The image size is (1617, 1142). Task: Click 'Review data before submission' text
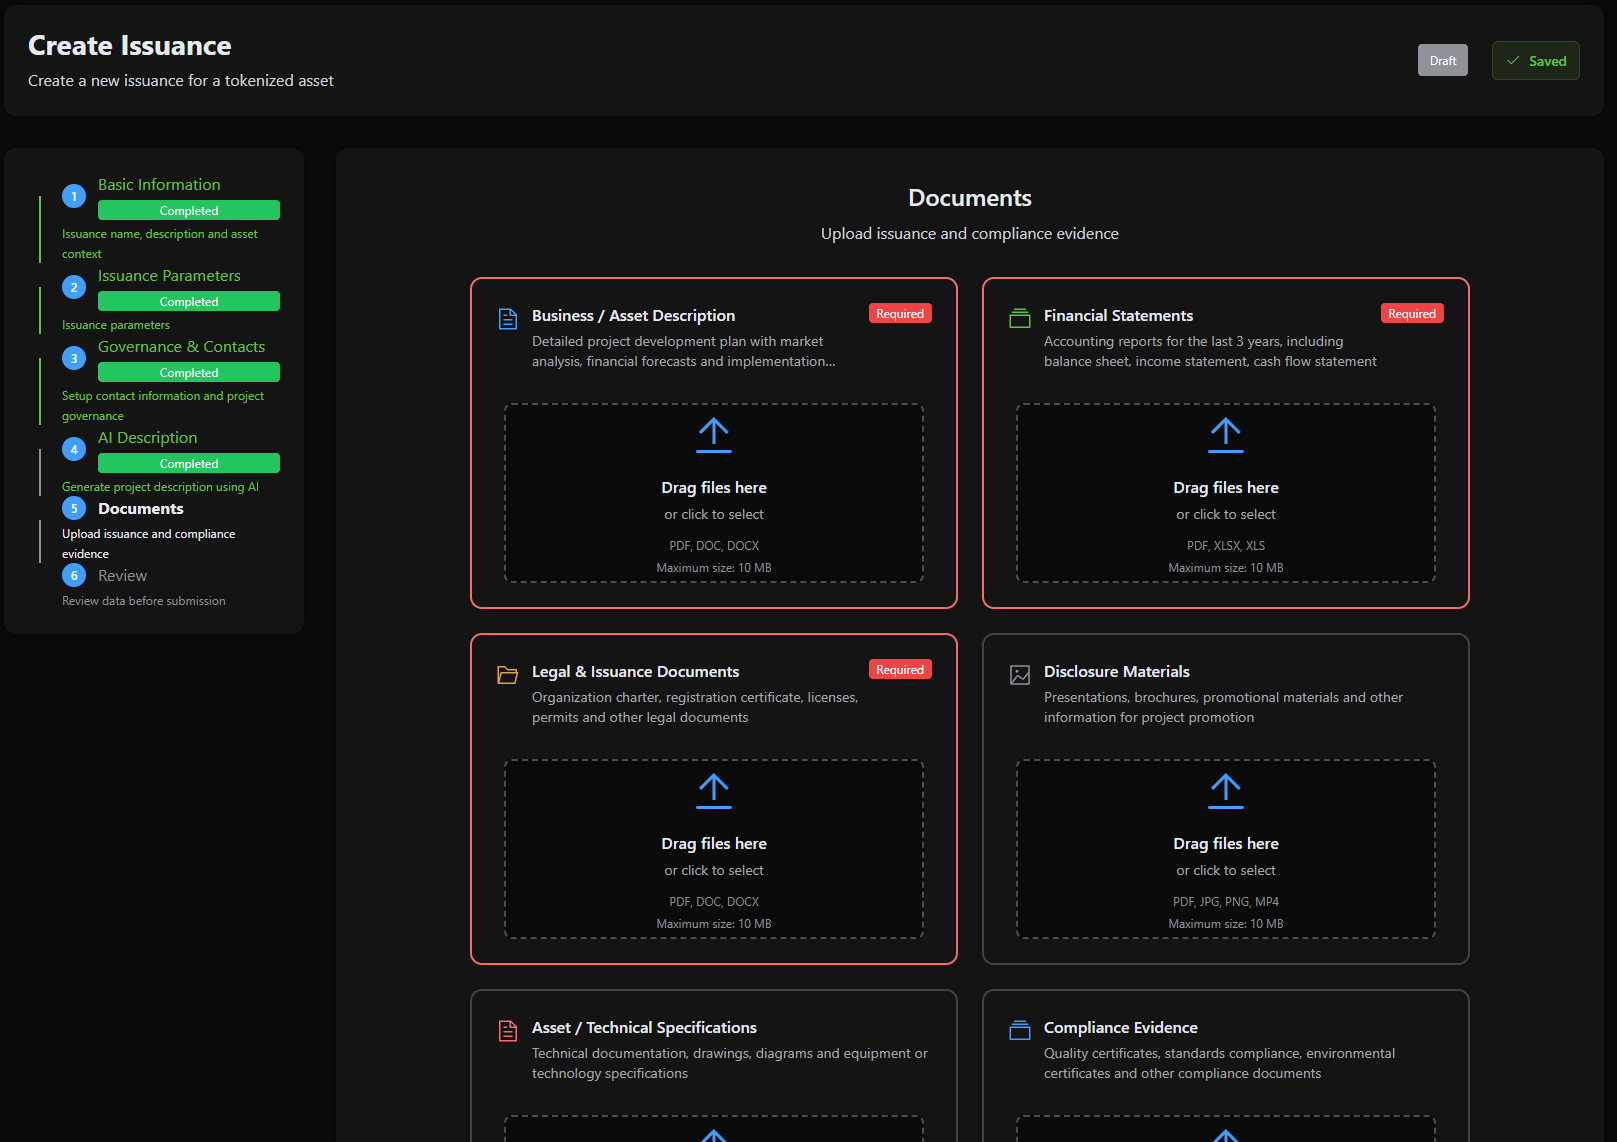(143, 601)
